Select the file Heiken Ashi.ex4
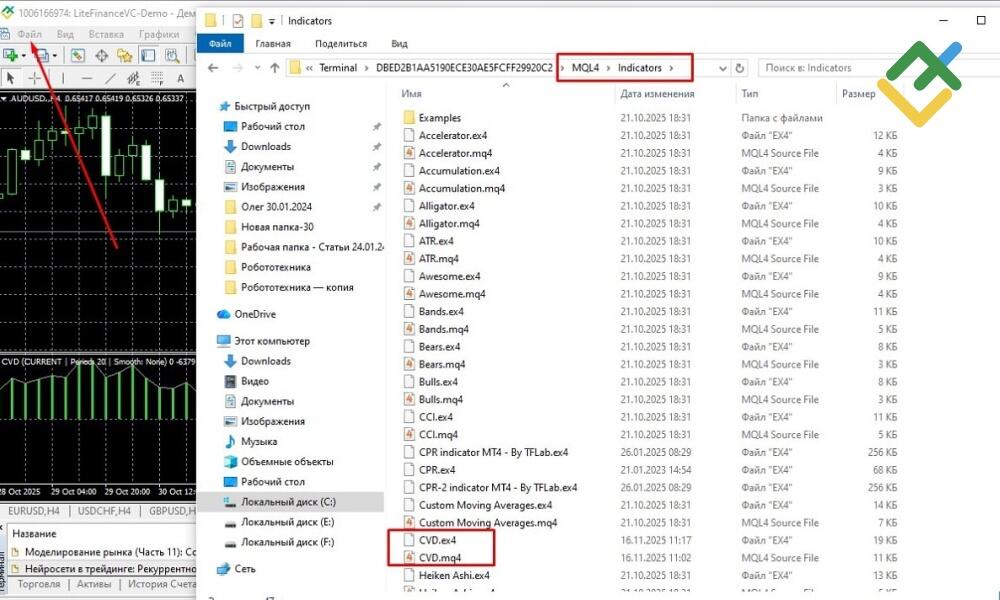Screen dimensions: 1000x600 coord(454,575)
